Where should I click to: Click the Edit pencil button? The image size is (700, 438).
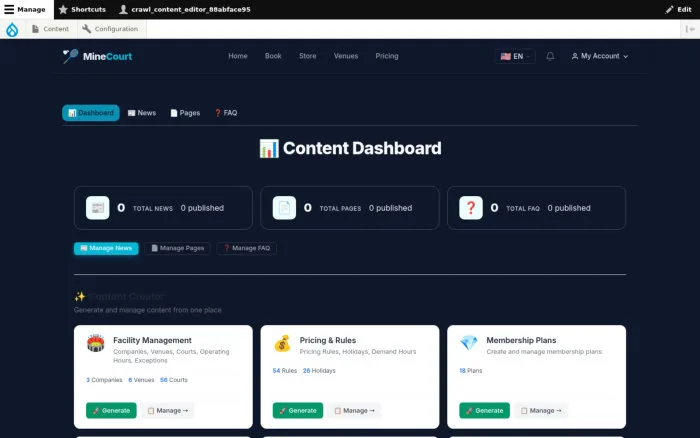[x=678, y=9]
